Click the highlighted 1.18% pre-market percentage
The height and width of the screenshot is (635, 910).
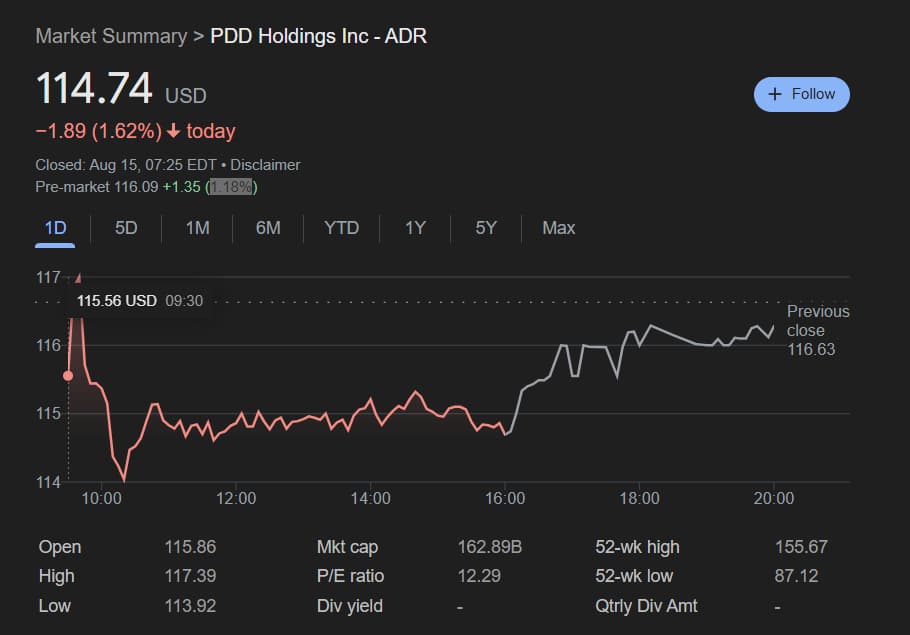(231, 187)
